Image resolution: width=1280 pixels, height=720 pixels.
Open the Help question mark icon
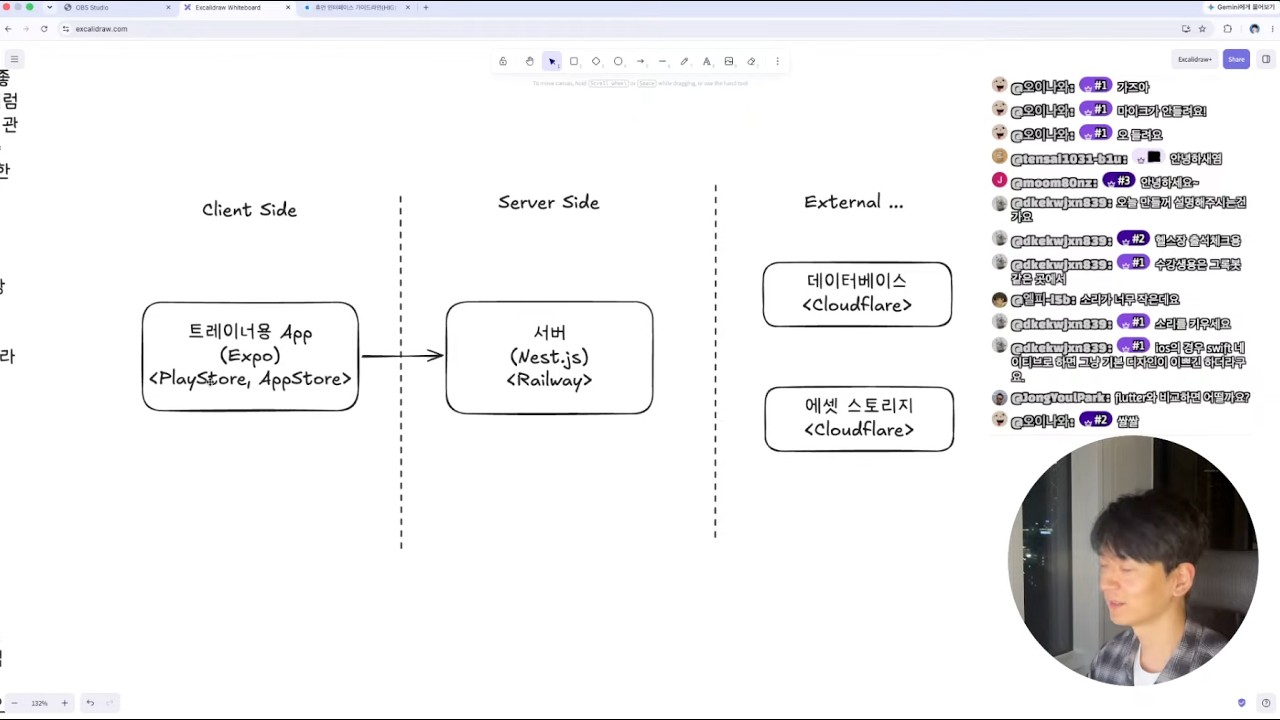click(x=1266, y=703)
